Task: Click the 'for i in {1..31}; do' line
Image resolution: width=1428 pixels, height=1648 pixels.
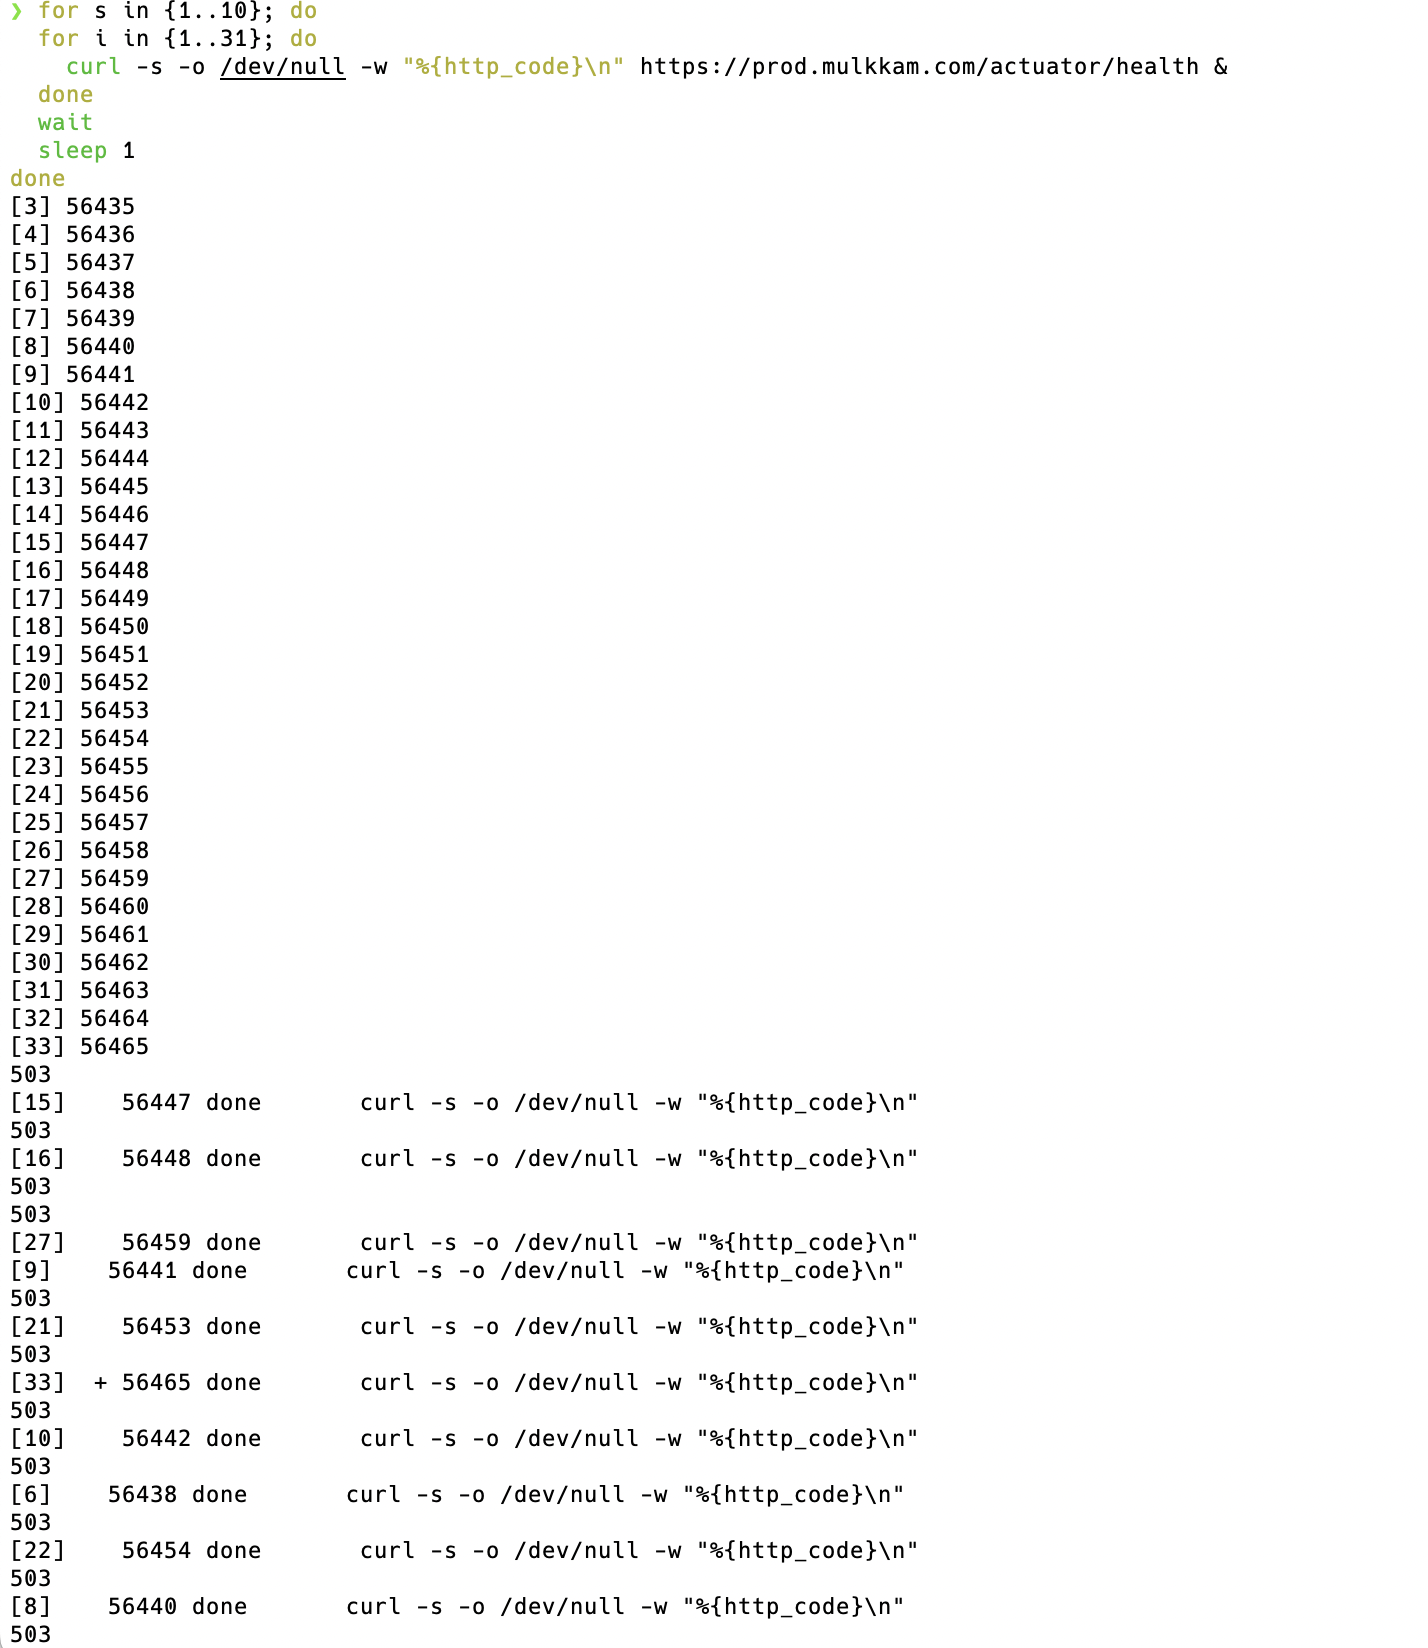Action: coord(177,38)
